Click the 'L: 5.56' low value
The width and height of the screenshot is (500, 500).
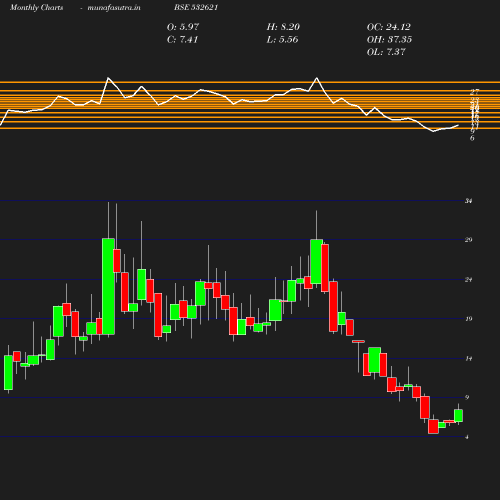coord(282,39)
